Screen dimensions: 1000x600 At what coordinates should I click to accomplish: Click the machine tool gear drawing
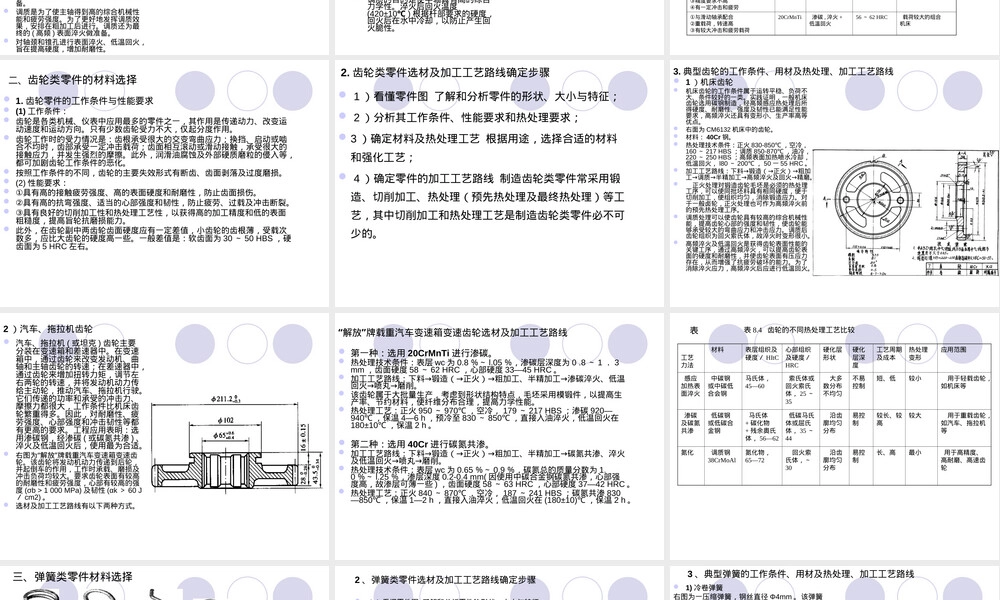[x=905, y=212]
